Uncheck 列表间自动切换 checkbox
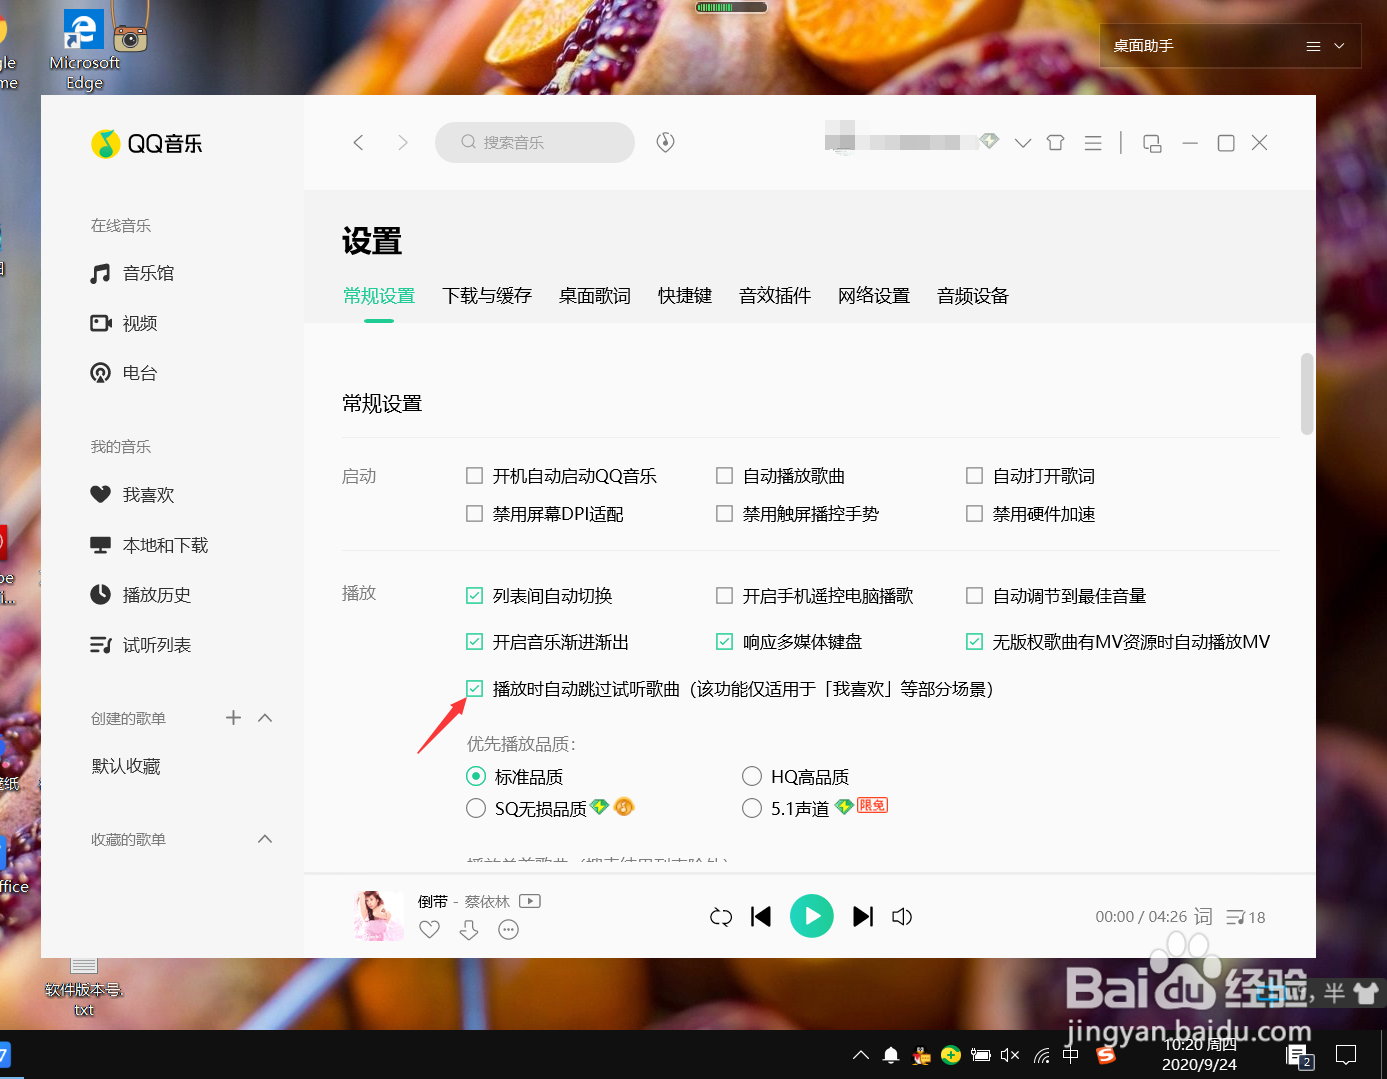This screenshot has width=1387, height=1079. pos(474,595)
